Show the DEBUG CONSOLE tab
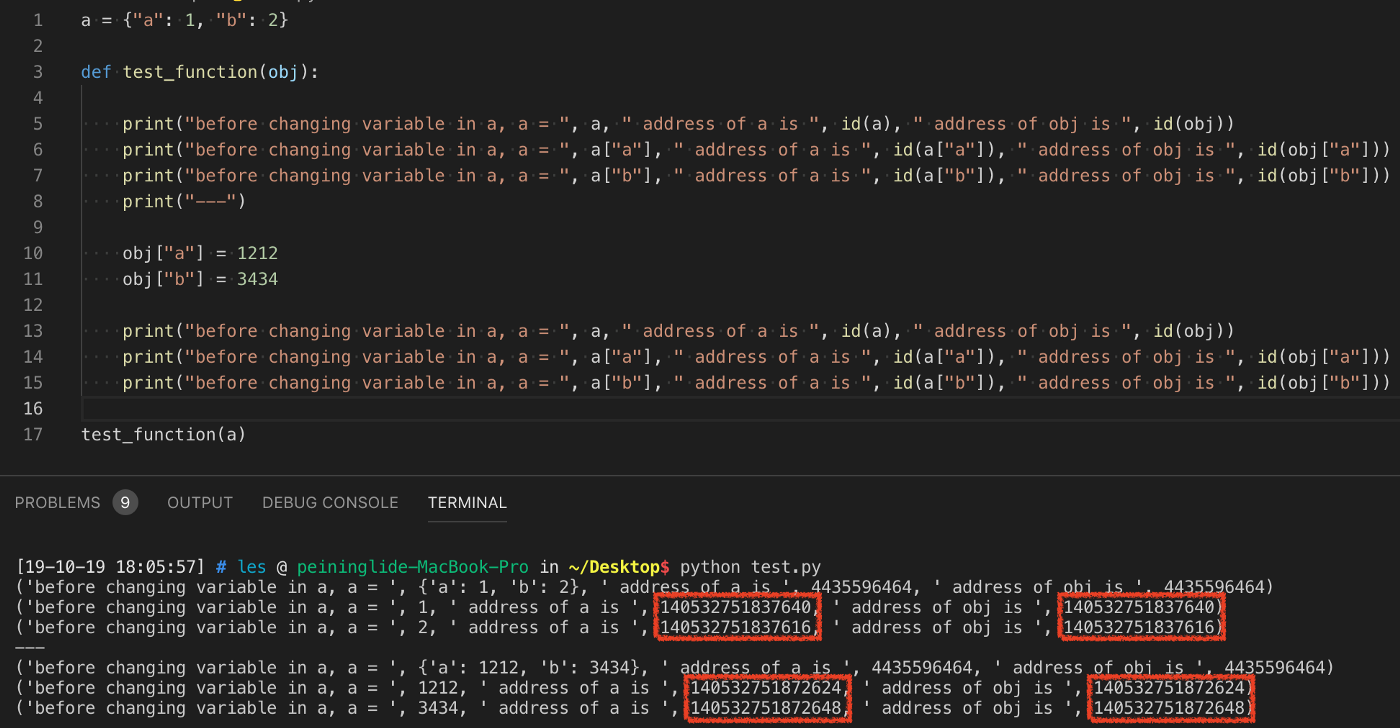1400x728 pixels. [330, 502]
